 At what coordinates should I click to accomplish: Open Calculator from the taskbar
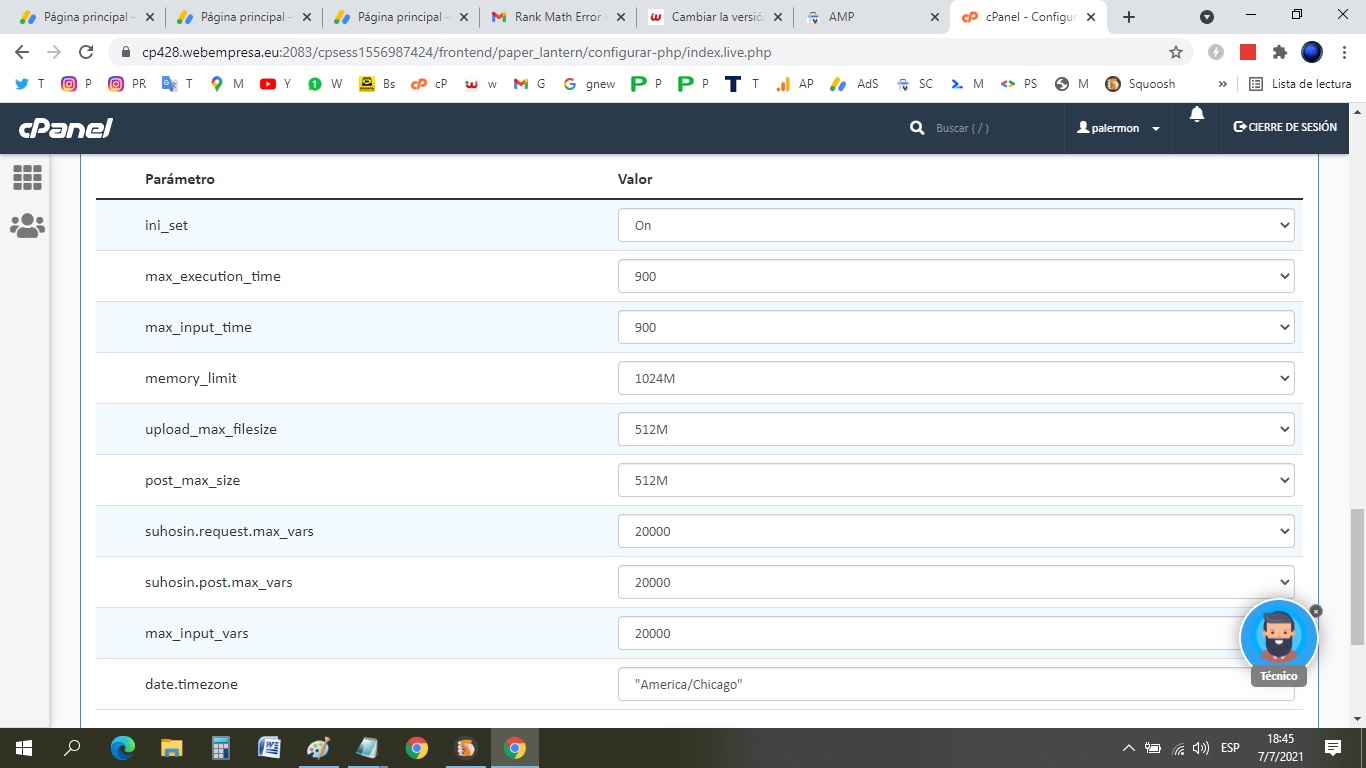tap(221, 748)
